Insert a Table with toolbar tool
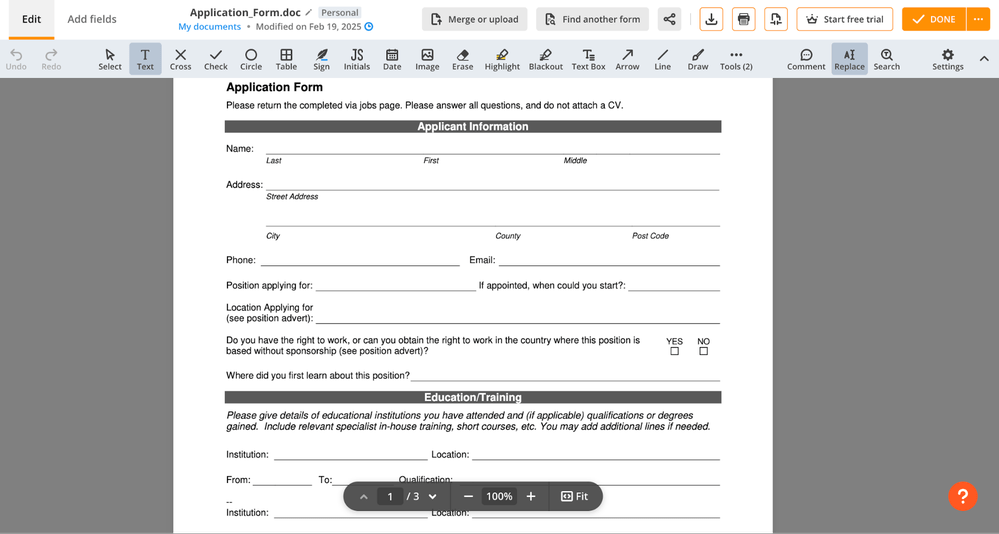The image size is (999, 534). pos(286,59)
